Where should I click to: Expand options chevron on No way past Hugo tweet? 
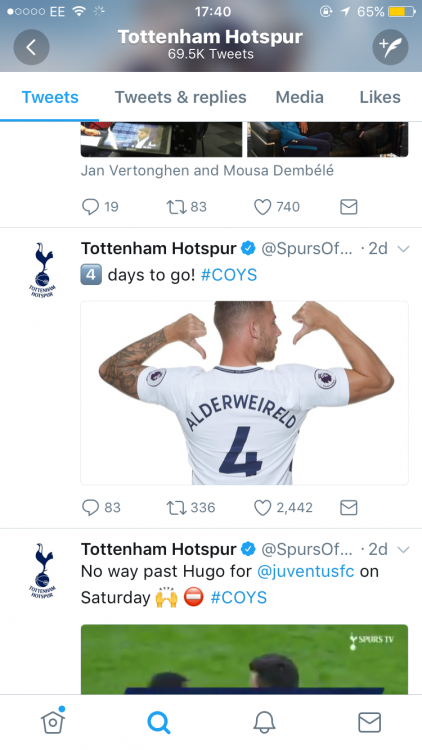point(404,550)
